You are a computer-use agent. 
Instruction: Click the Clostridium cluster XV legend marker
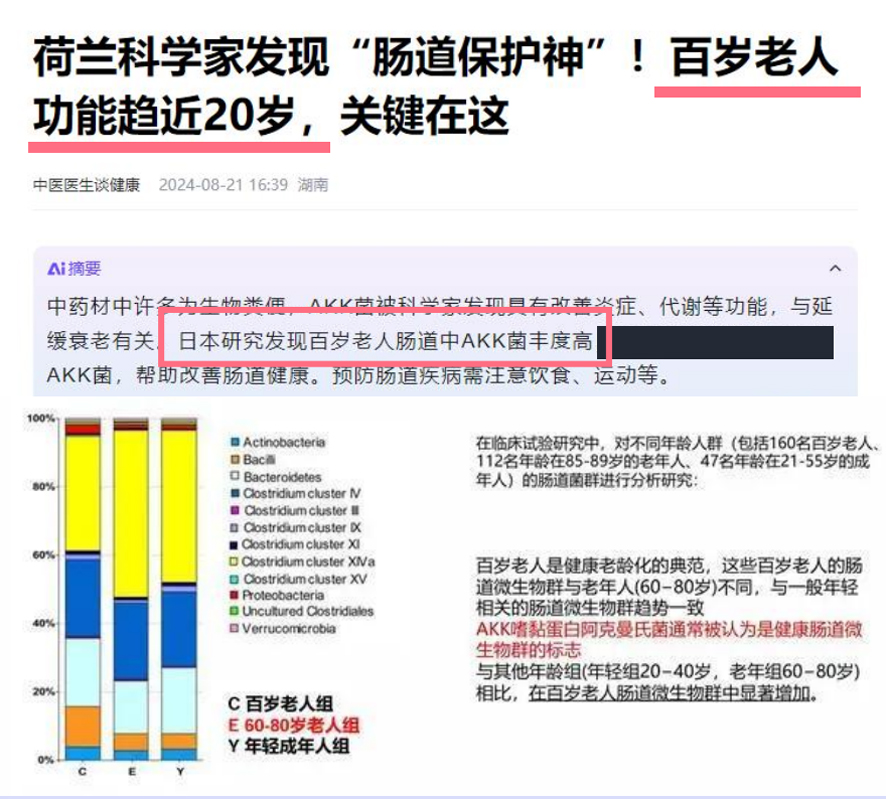(235, 579)
